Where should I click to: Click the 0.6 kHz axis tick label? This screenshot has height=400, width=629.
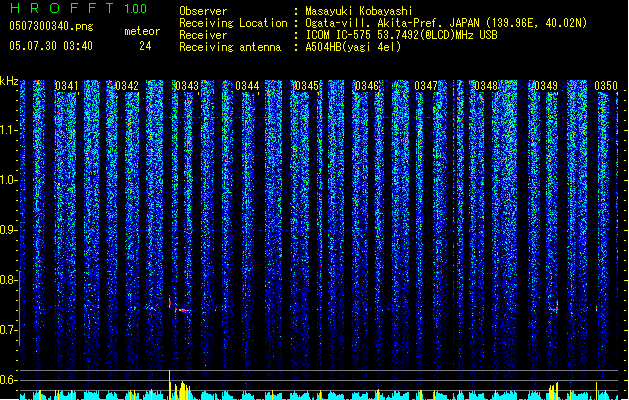(9, 380)
